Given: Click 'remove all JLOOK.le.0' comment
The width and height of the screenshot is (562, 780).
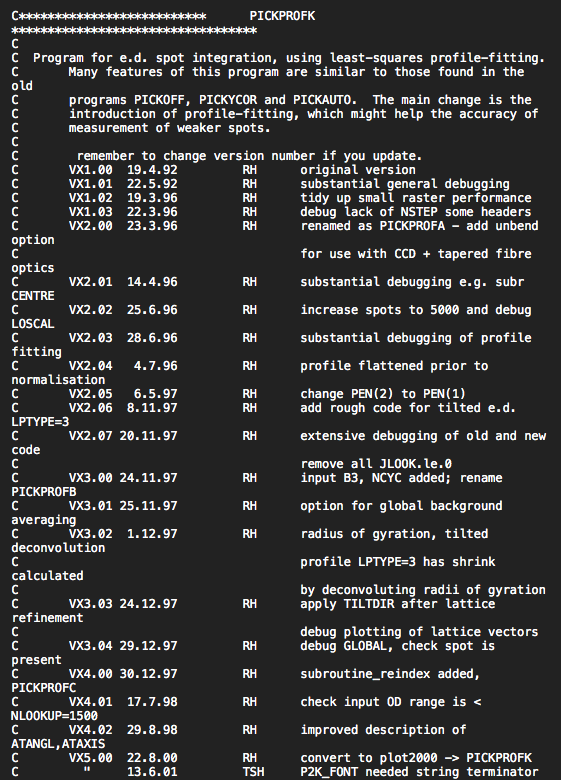Looking at the screenshot, I should pyautogui.click(x=376, y=464).
